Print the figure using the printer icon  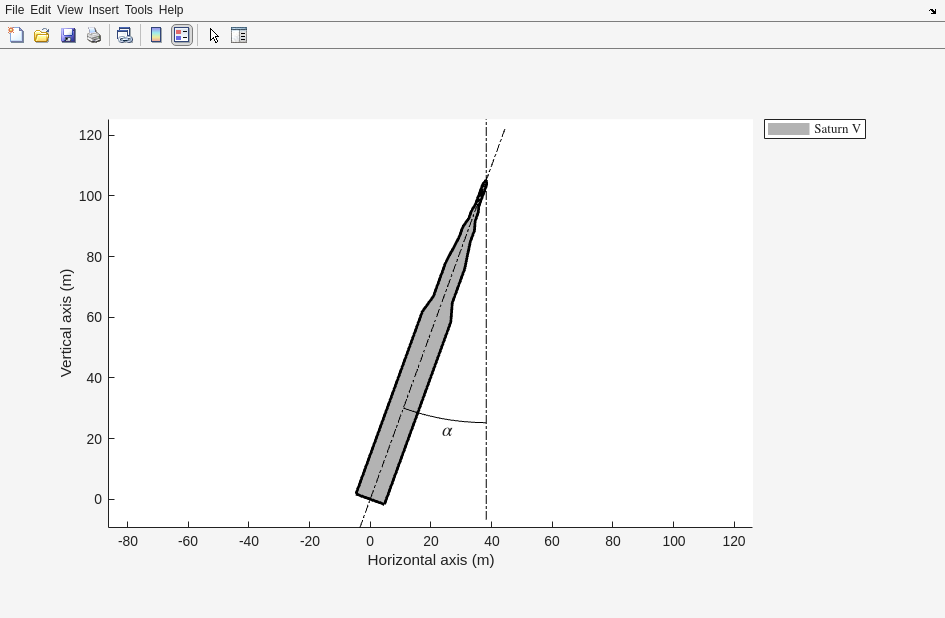point(94,35)
